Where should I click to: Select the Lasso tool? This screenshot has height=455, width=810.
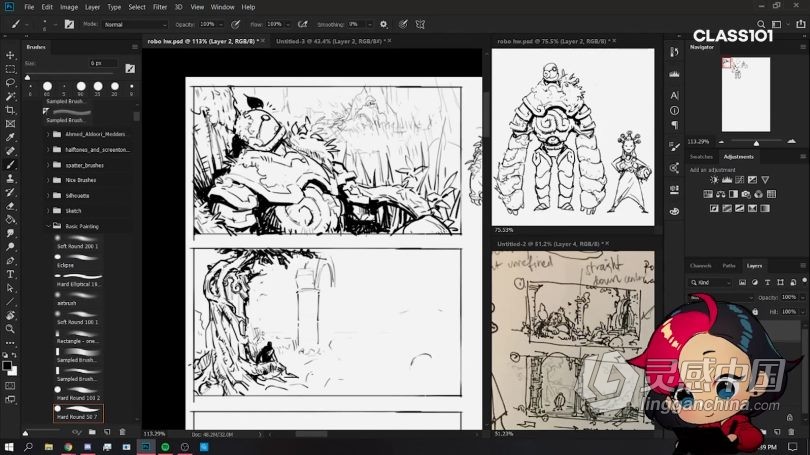click(x=10, y=83)
